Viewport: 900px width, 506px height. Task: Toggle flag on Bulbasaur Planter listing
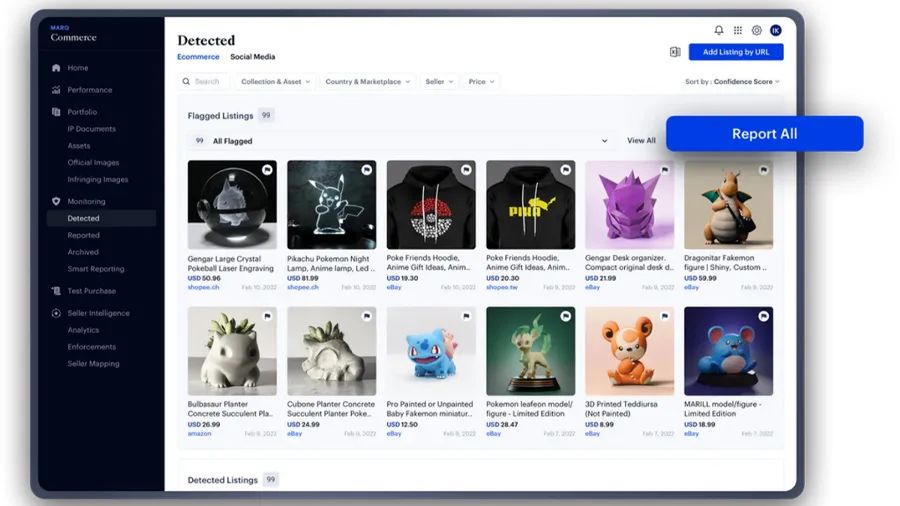click(x=267, y=316)
